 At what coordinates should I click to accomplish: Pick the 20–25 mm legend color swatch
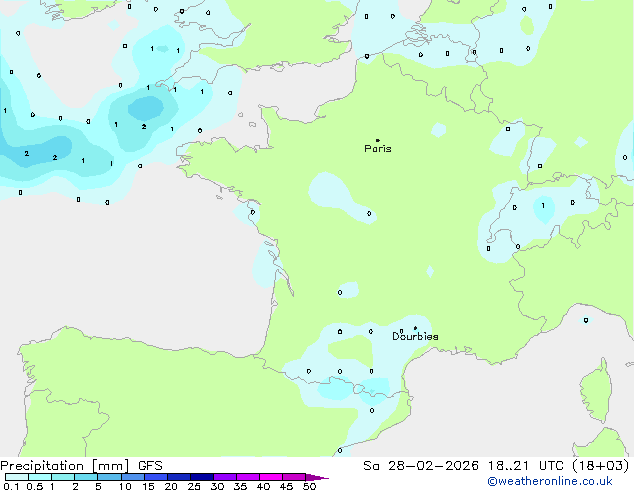[178, 477]
